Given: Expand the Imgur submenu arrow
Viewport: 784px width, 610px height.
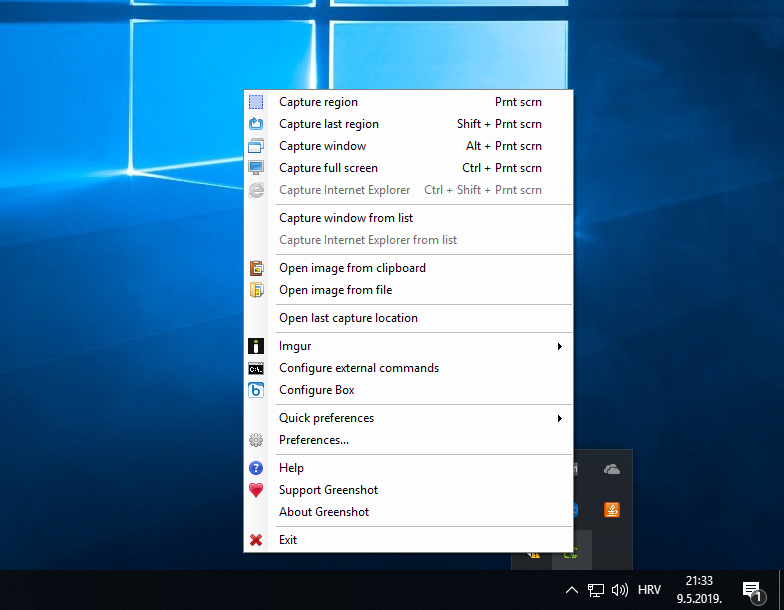Looking at the screenshot, I should 560,346.
